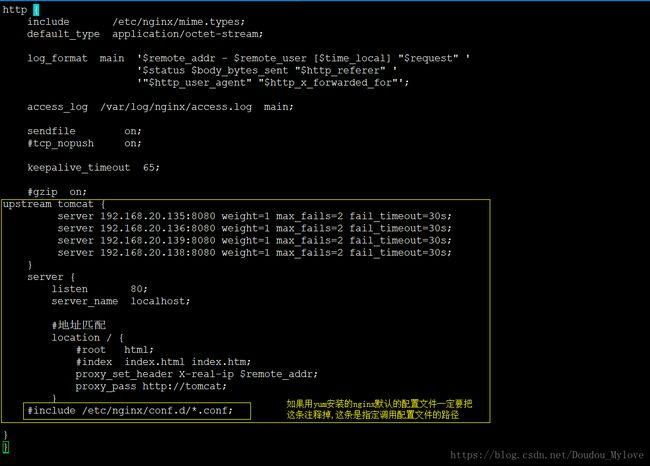Click the 'server {' block opening line
The height and width of the screenshot is (466, 650).
(51, 277)
